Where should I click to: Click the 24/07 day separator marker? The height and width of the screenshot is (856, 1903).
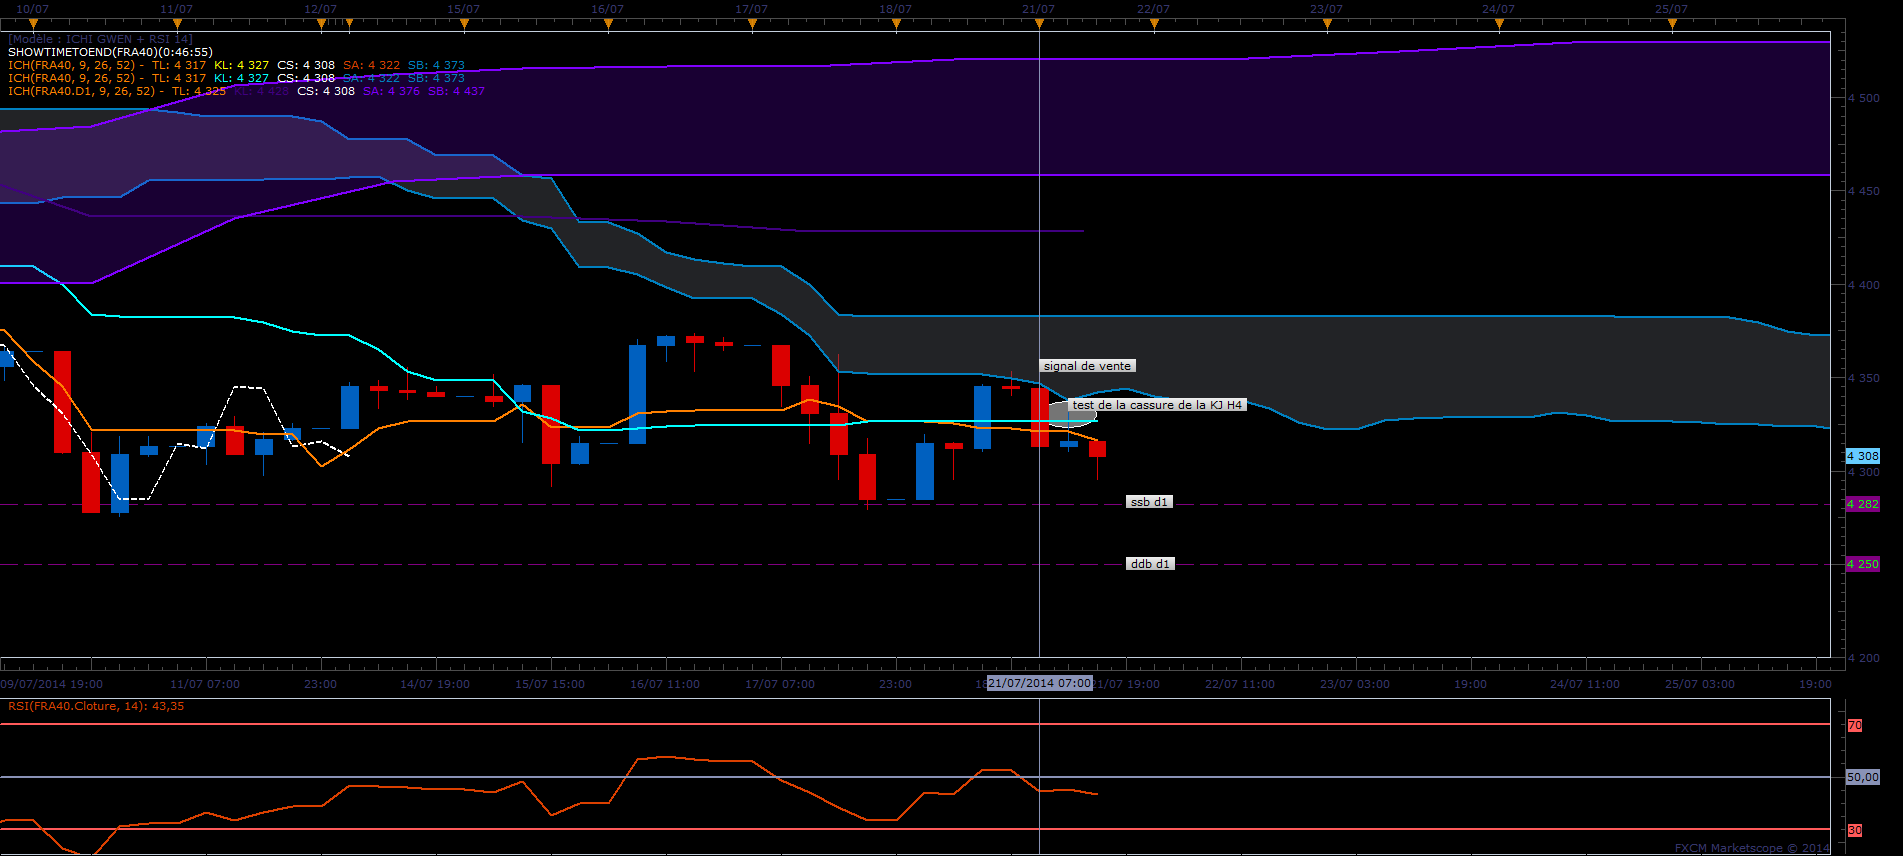click(x=1499, y=24)
